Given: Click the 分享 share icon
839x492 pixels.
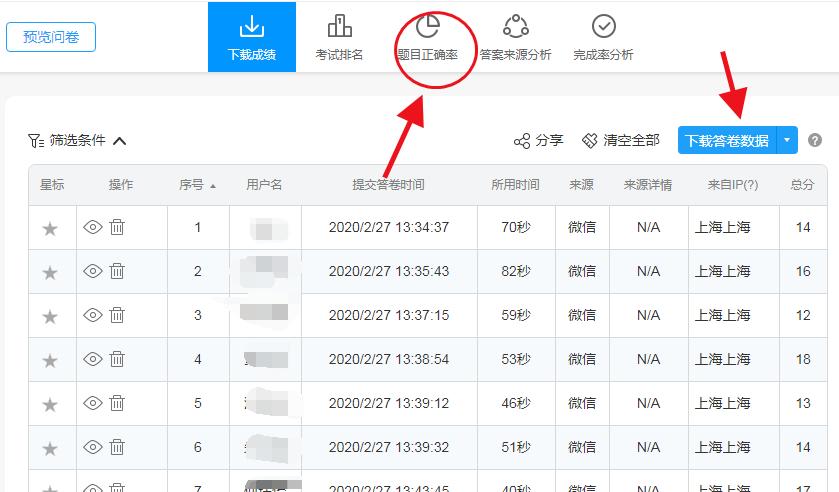Looking at the screenshot, I should [x=522, y=141].
